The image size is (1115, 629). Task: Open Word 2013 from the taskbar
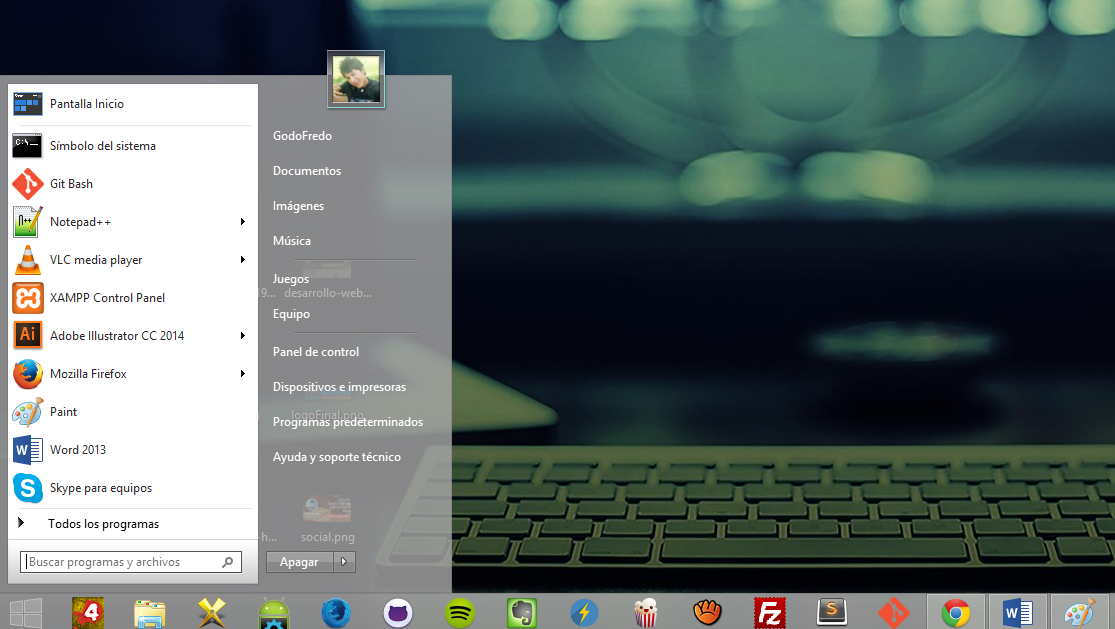coord(1018,611)
